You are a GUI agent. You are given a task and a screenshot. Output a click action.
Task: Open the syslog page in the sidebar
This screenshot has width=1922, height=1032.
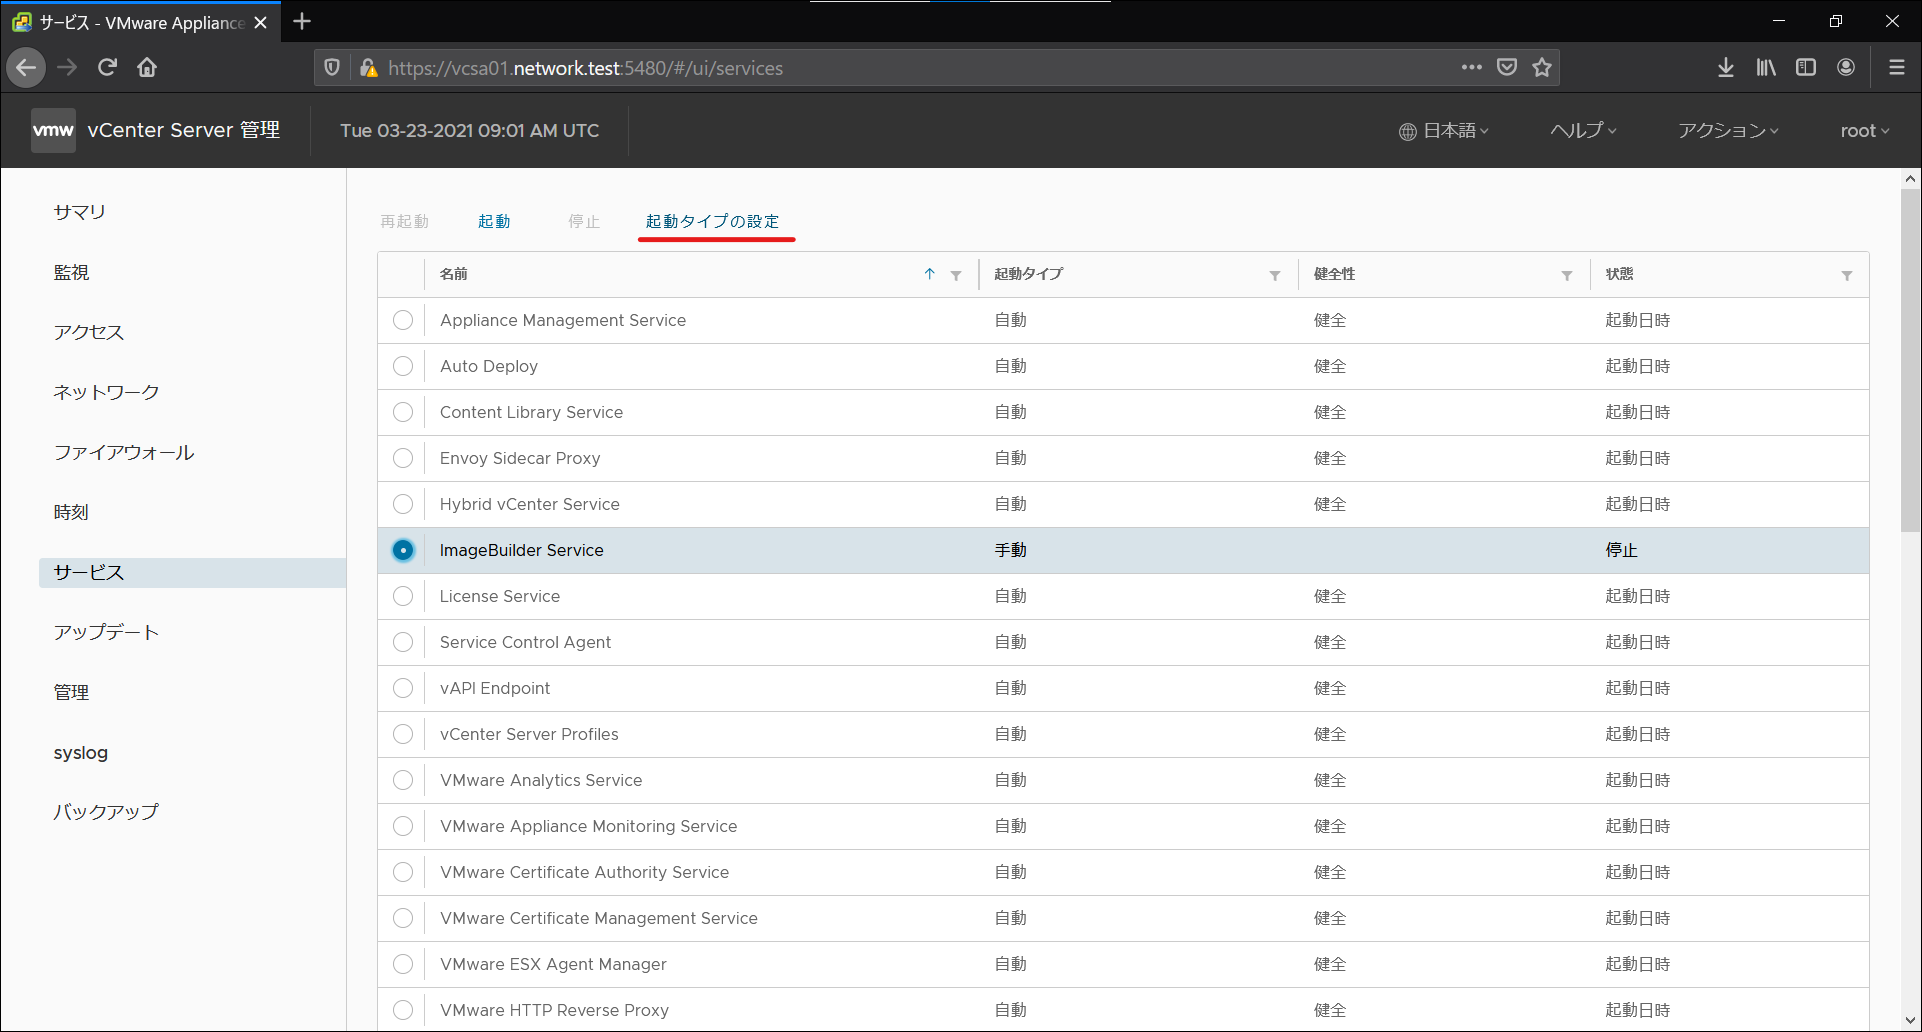(81, 752)
